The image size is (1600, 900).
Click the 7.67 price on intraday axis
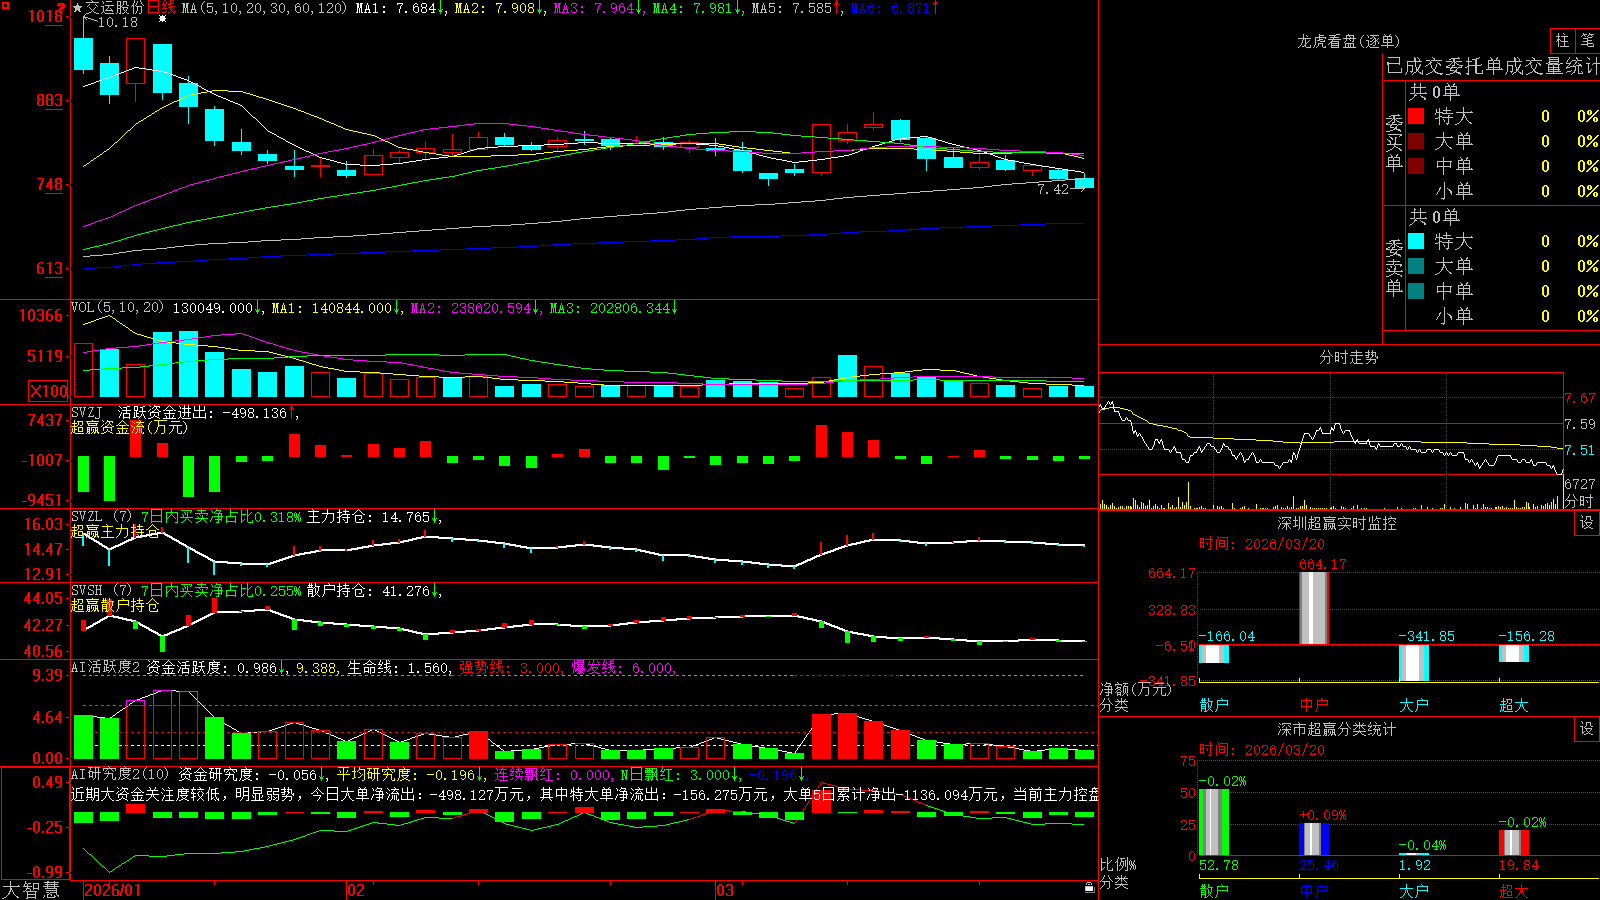(x=1580, y=398)
